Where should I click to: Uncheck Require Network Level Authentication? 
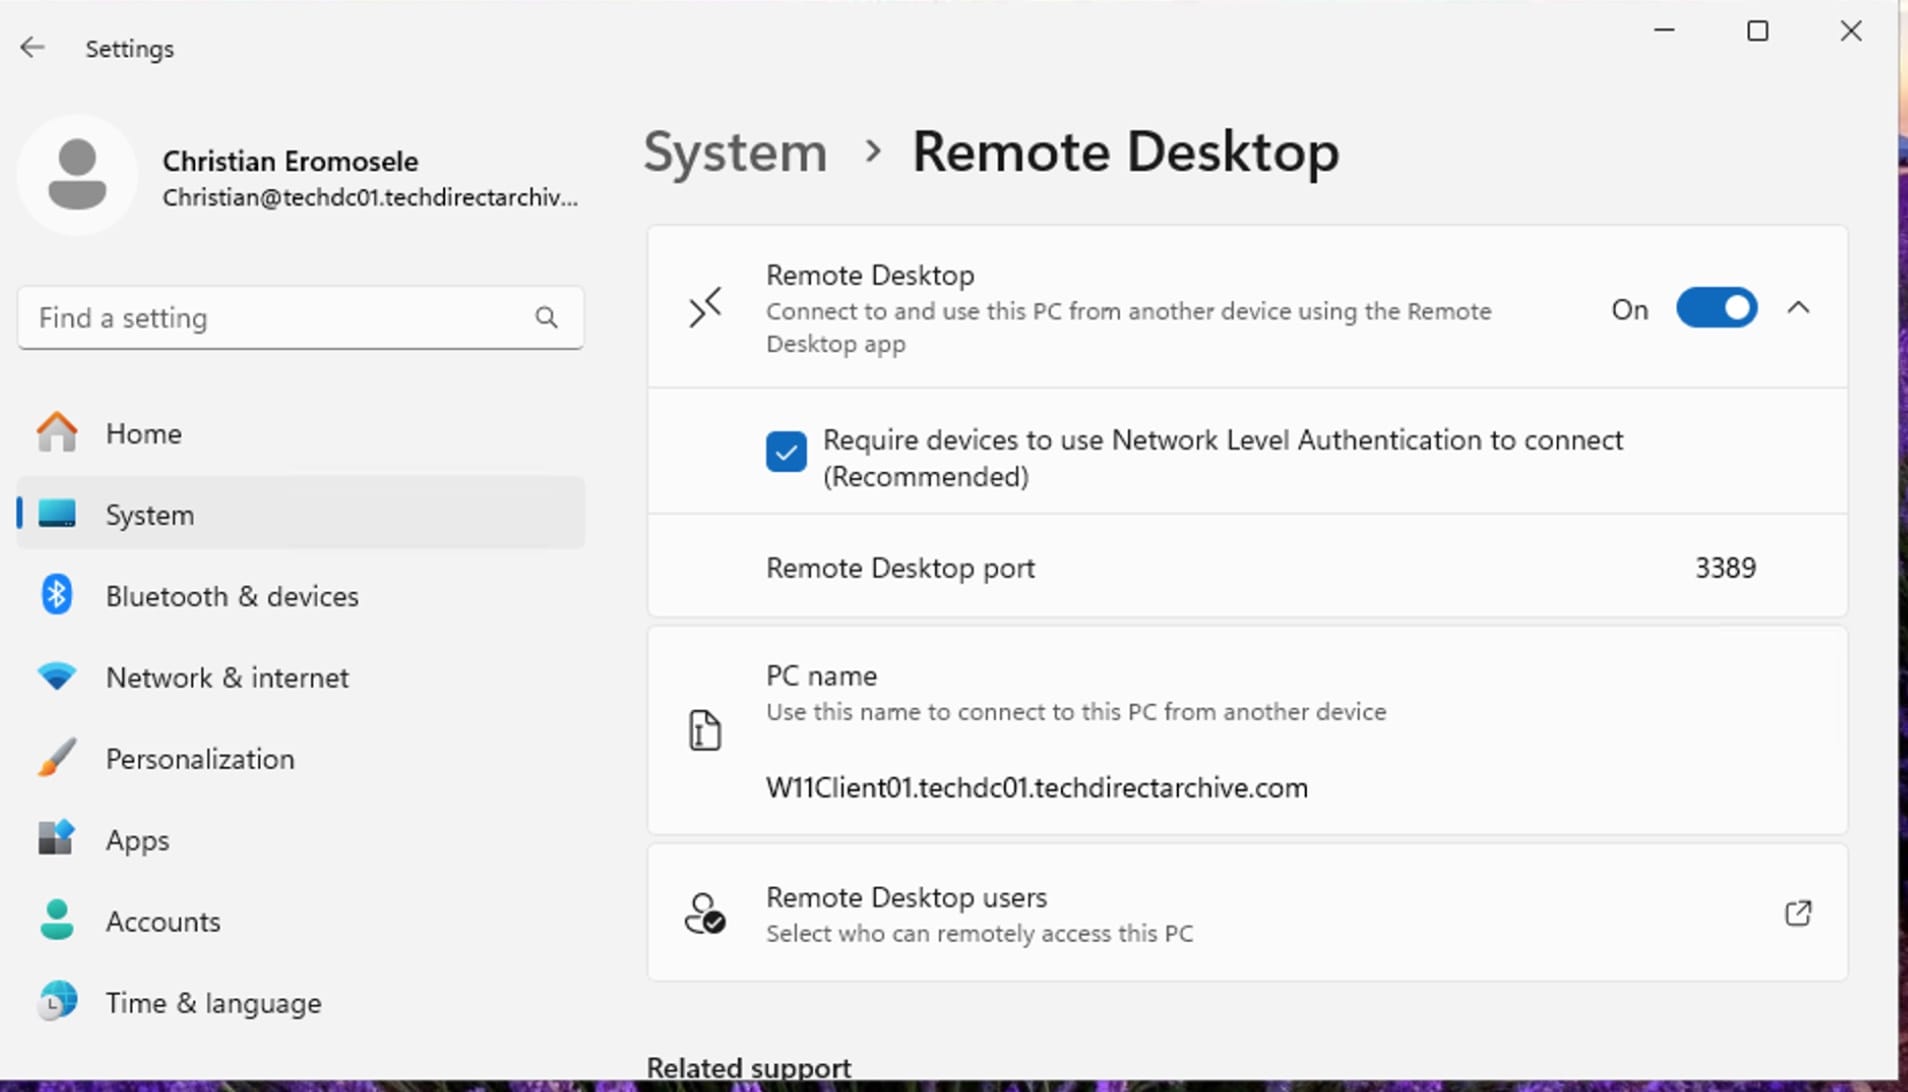(786, 452)
